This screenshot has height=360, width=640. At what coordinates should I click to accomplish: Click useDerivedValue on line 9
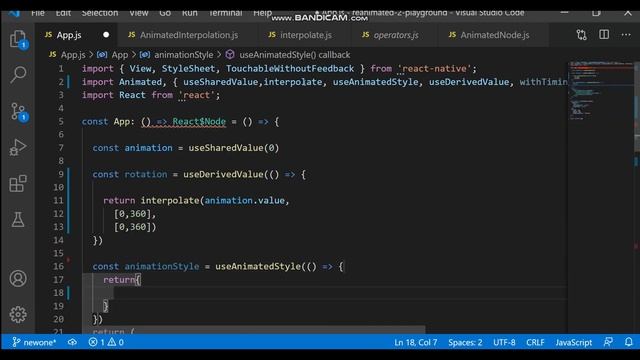[x=223, y=174]
